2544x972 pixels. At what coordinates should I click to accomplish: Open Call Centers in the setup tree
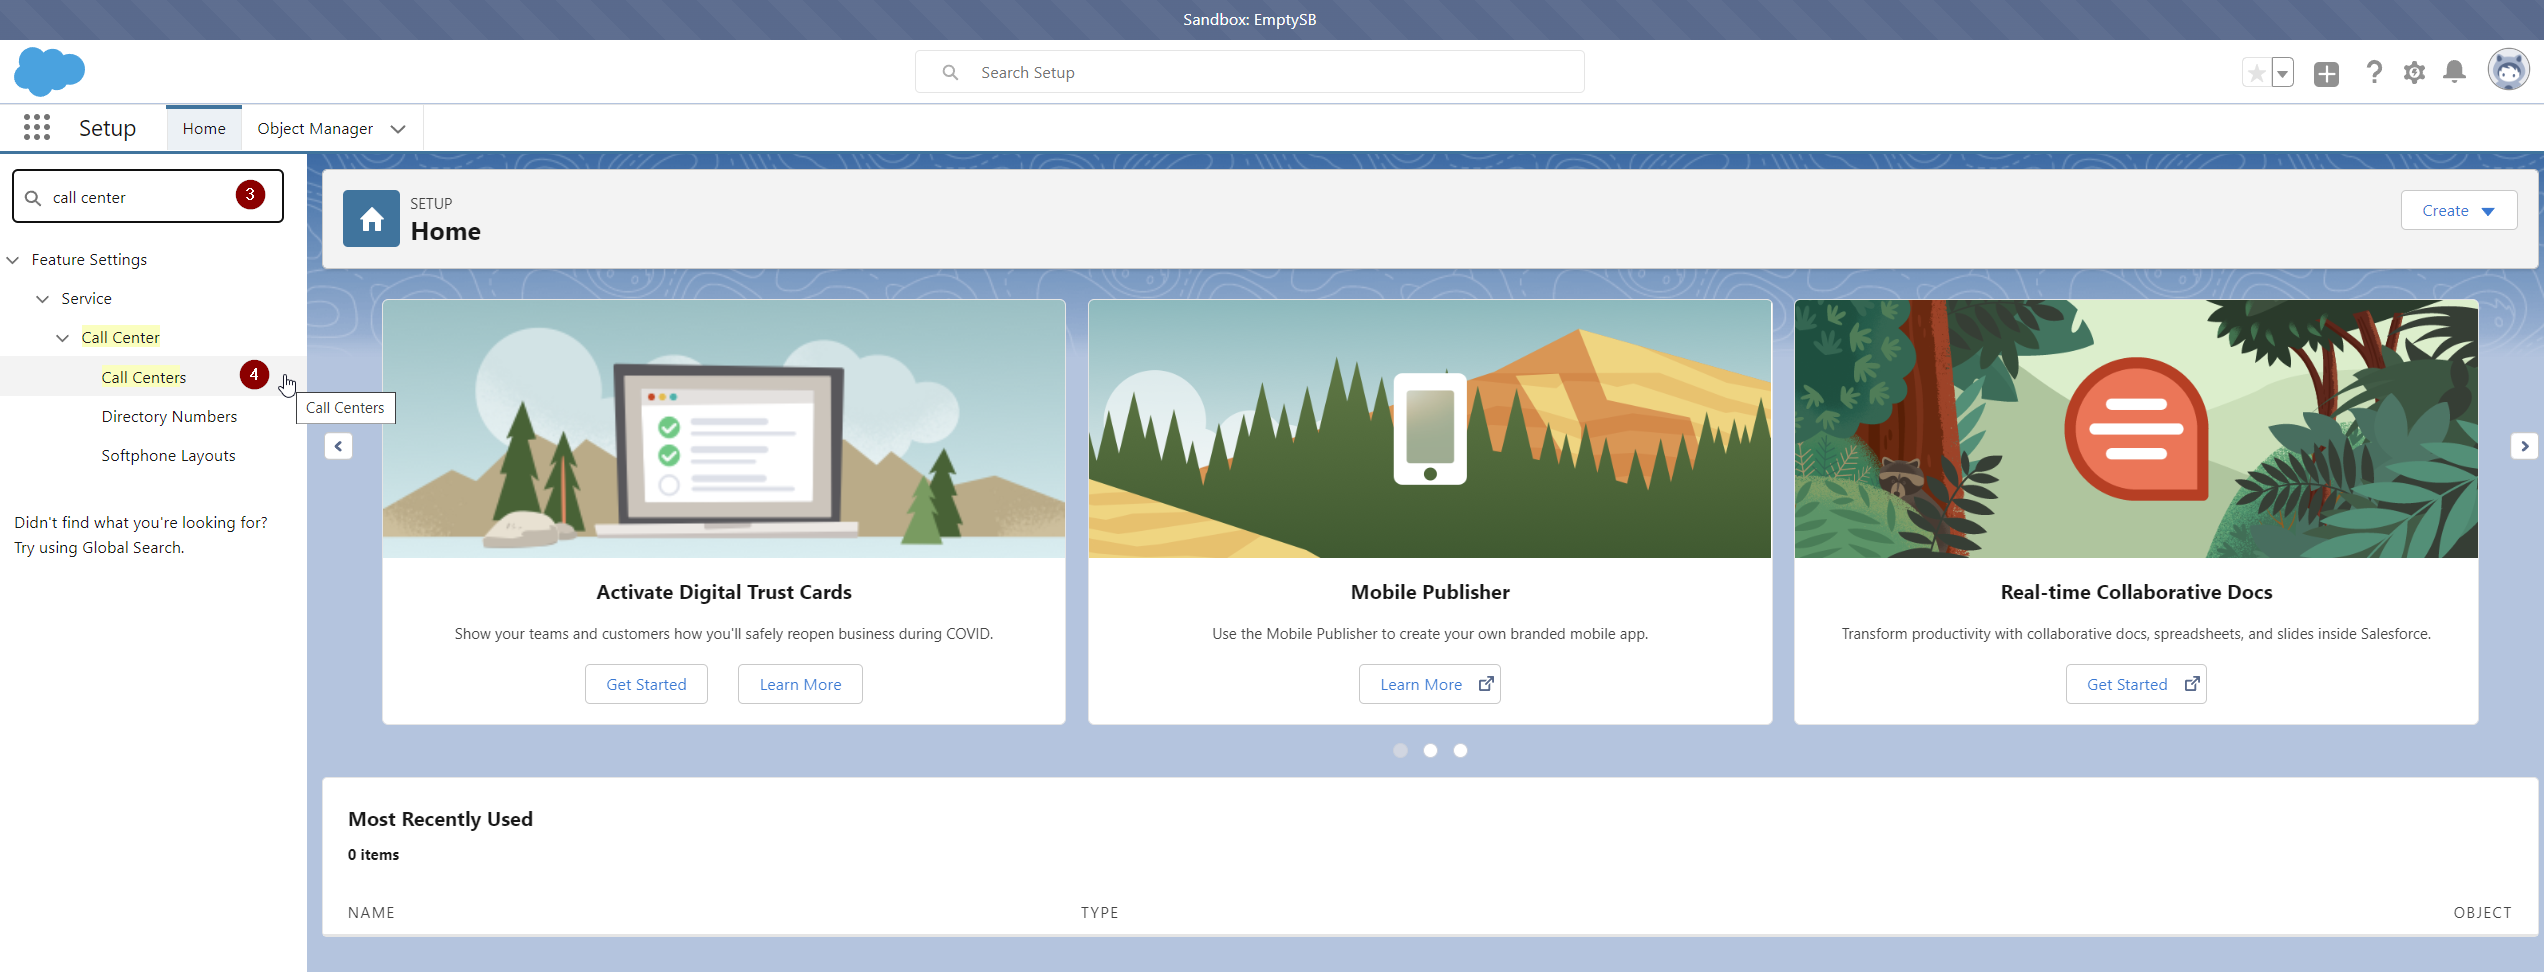[x=143, y=377]
